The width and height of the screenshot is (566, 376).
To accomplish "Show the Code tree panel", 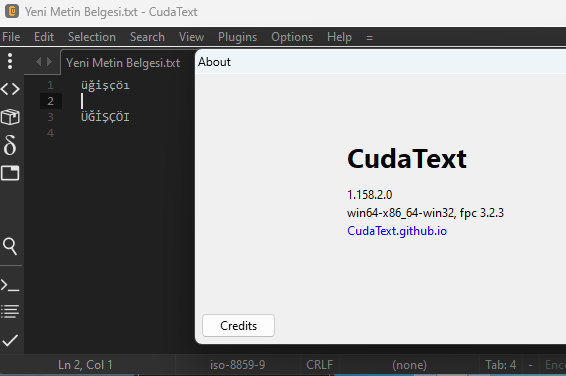I will pos(10,89).
